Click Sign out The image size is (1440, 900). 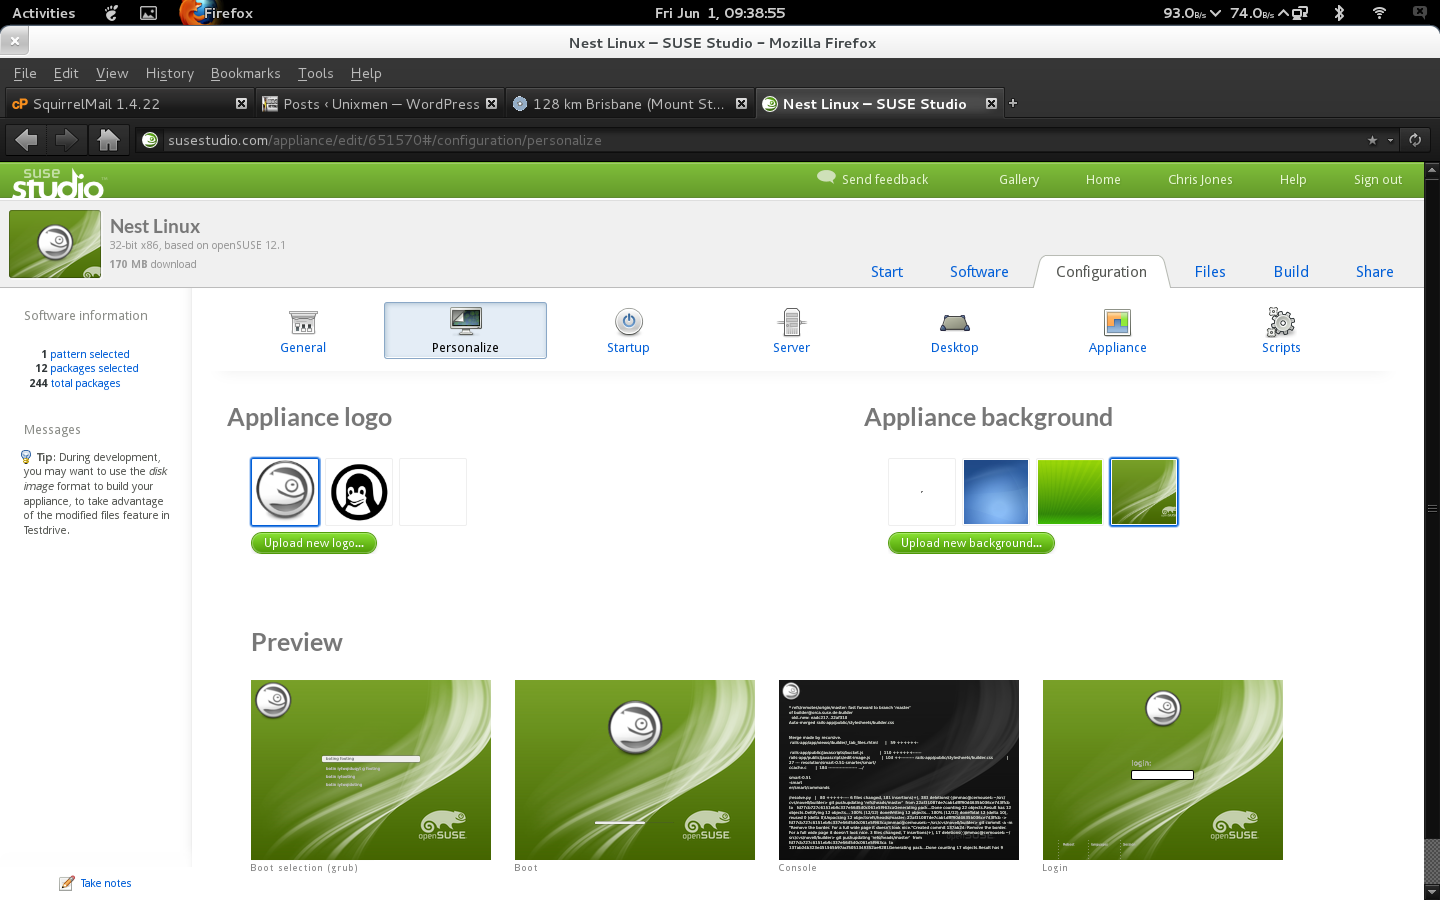(1378, 180)
